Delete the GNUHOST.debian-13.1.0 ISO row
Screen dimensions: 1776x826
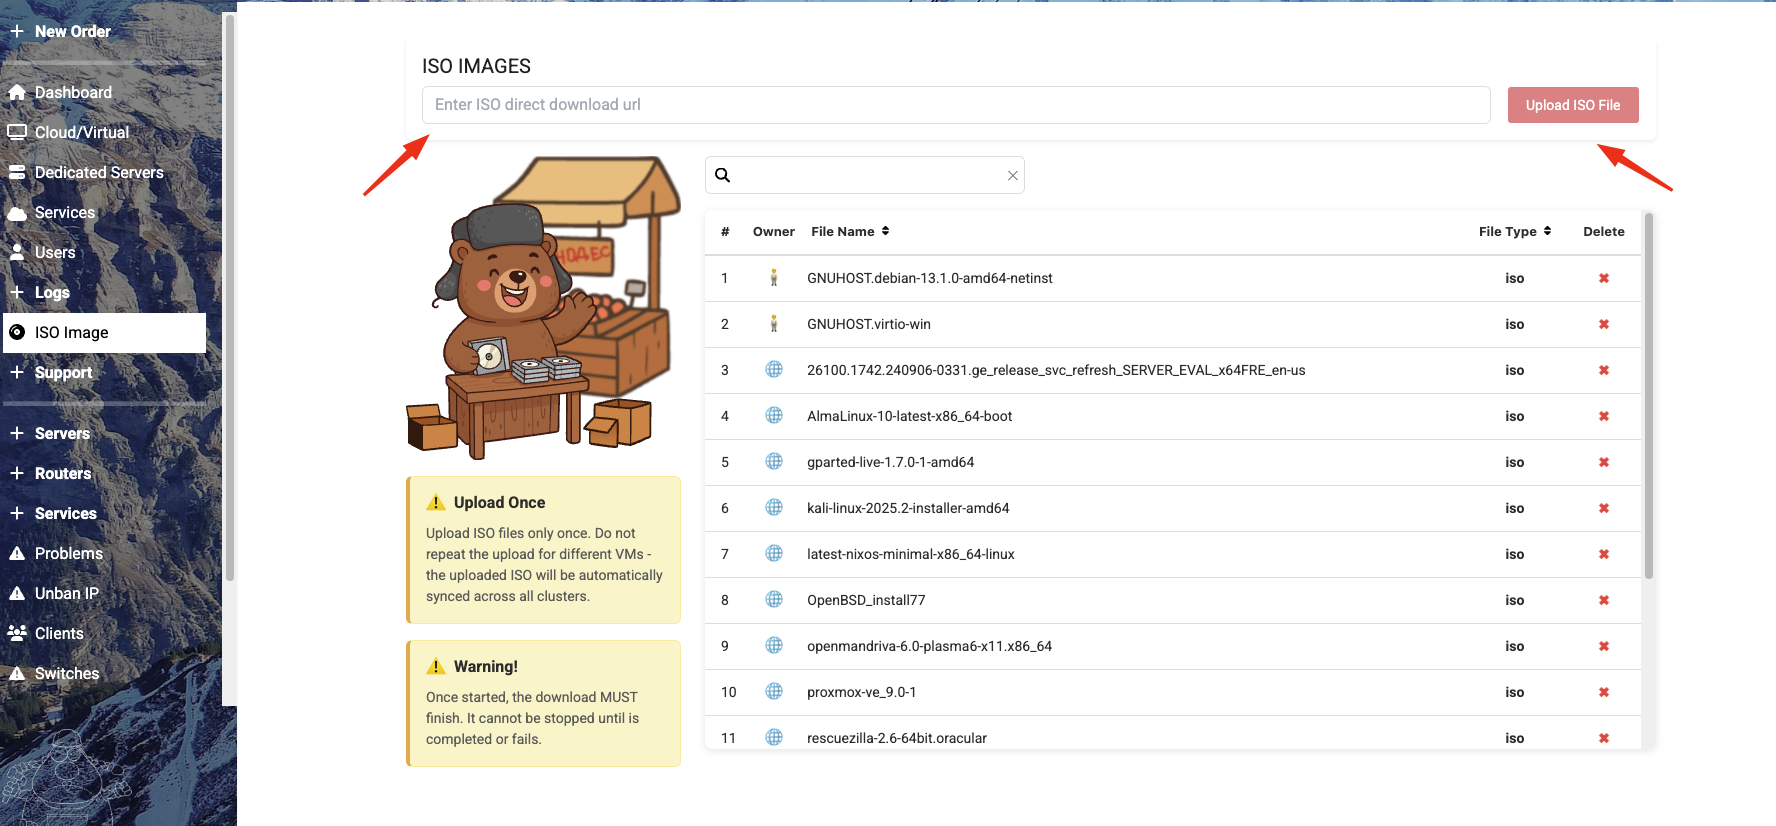pos(1603,278)
